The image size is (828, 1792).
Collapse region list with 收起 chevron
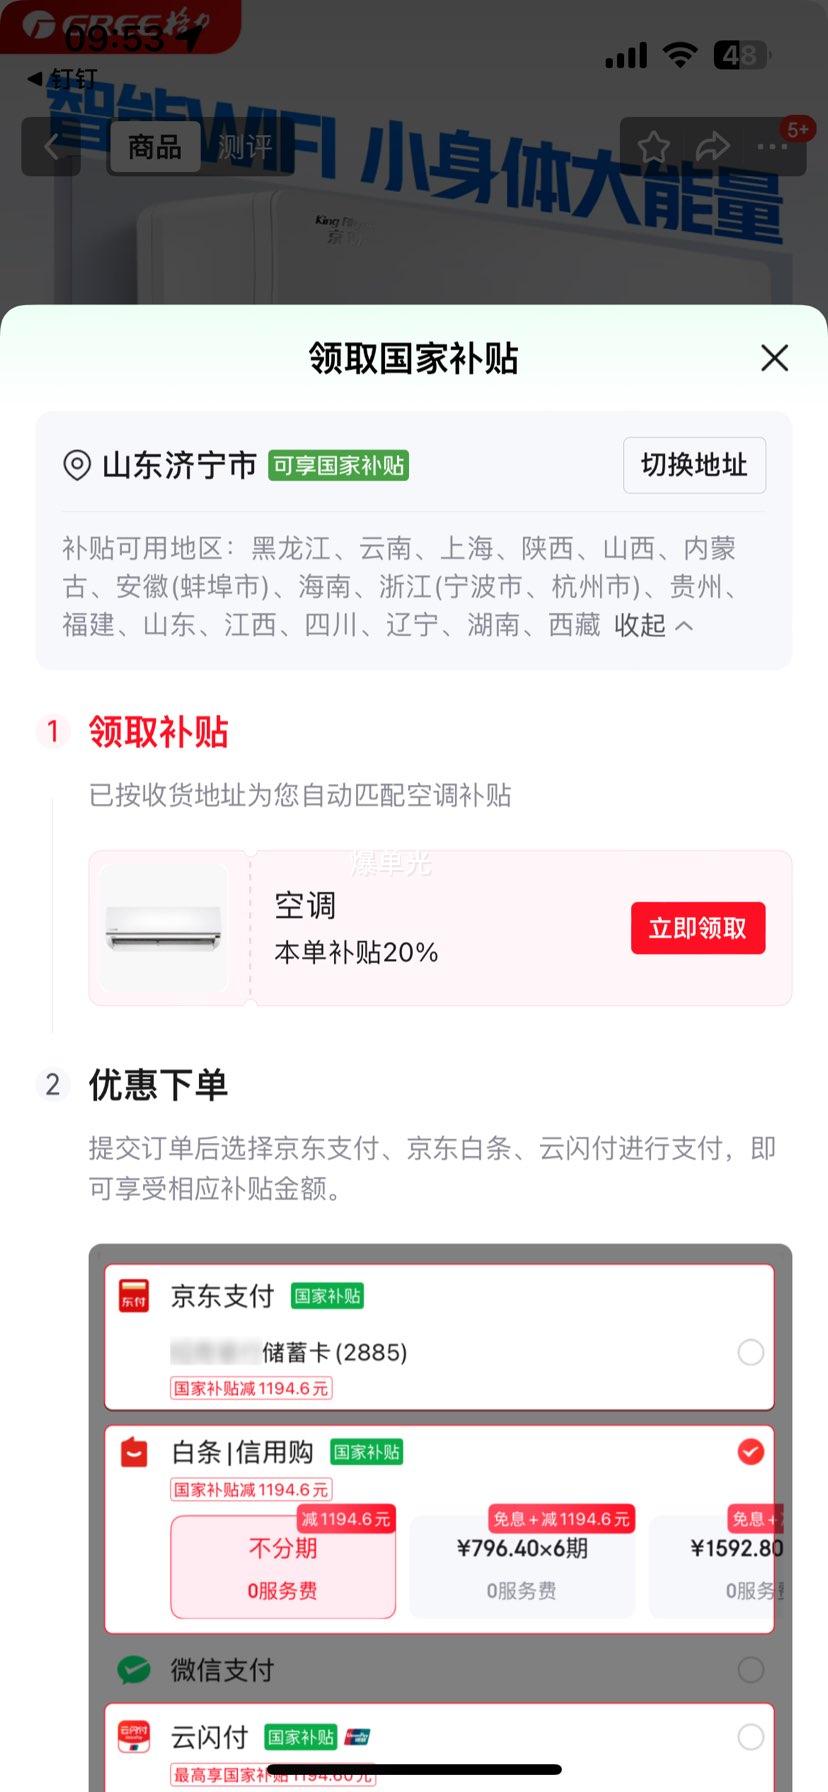[x=654, y=625]
